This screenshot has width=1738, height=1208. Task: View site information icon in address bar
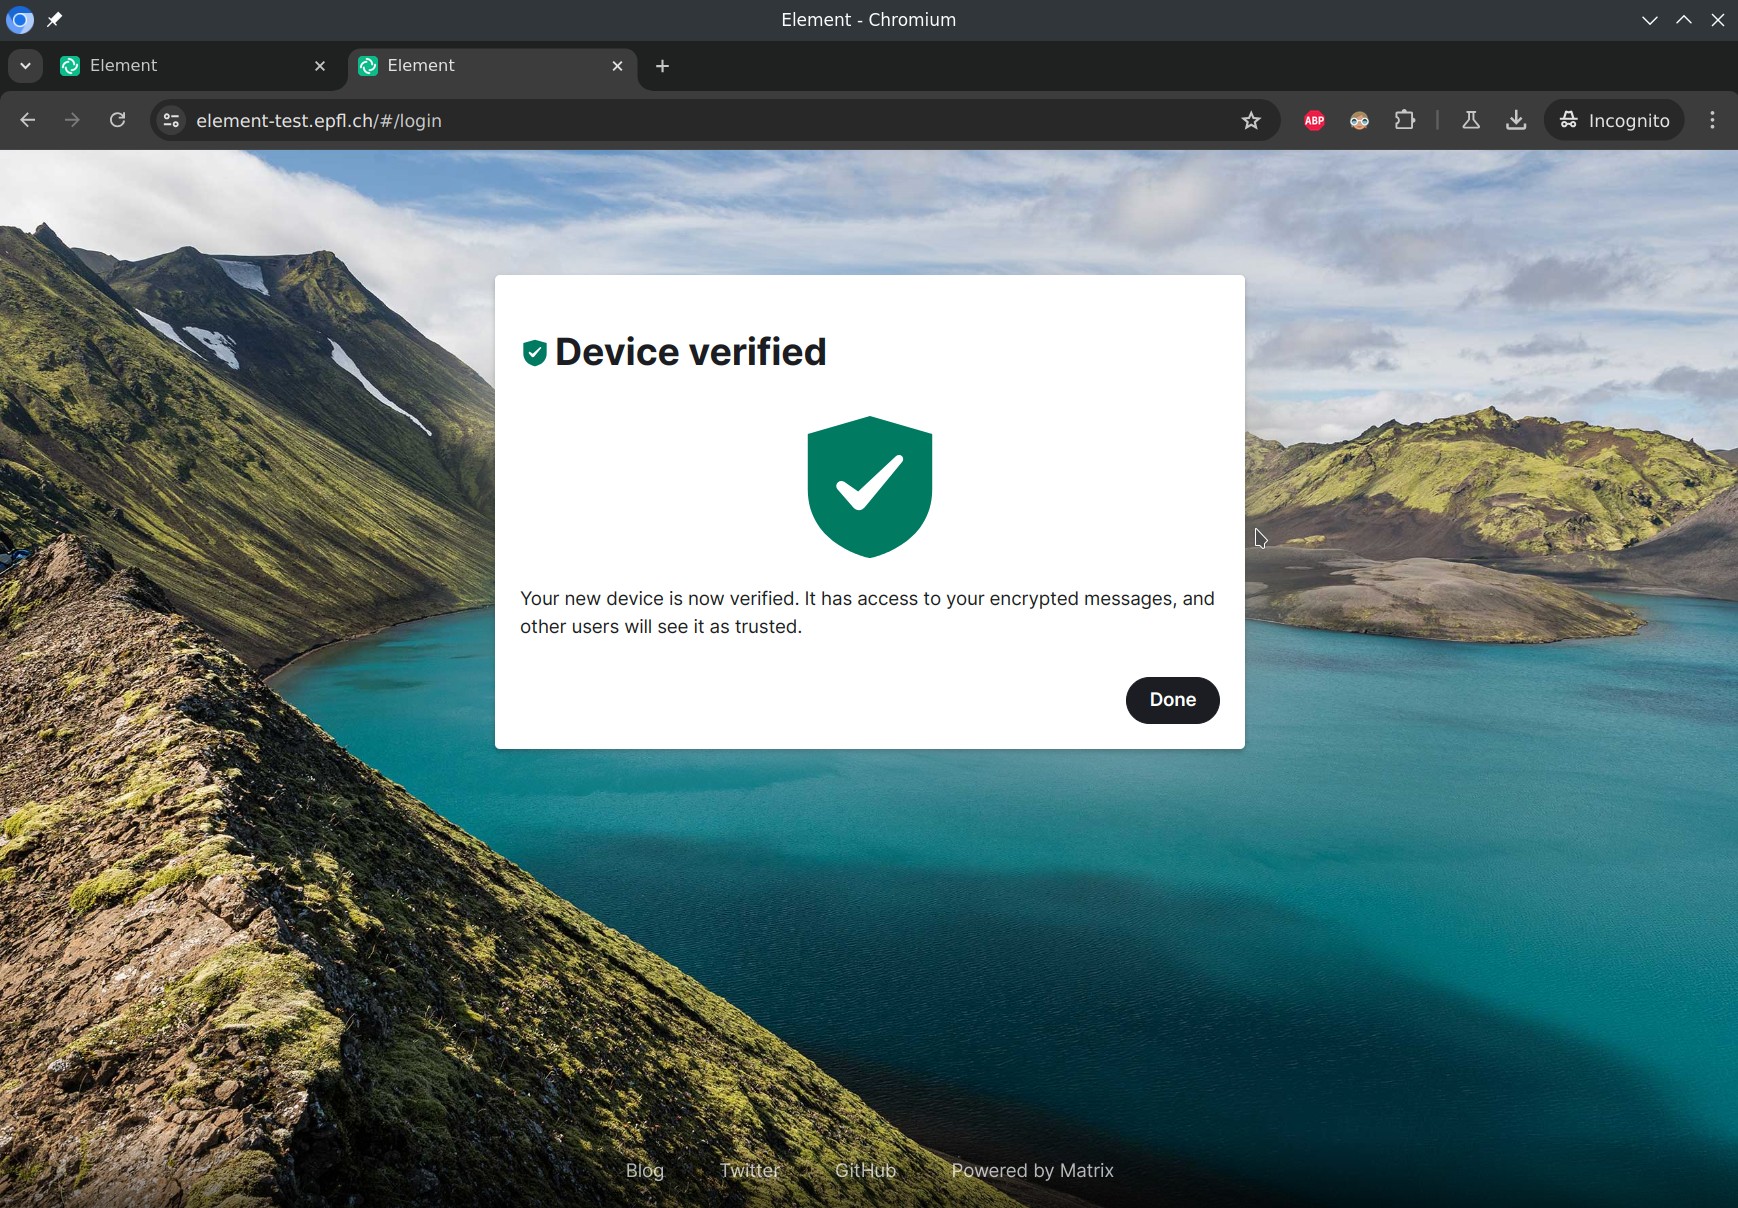[x=171, y=120]
